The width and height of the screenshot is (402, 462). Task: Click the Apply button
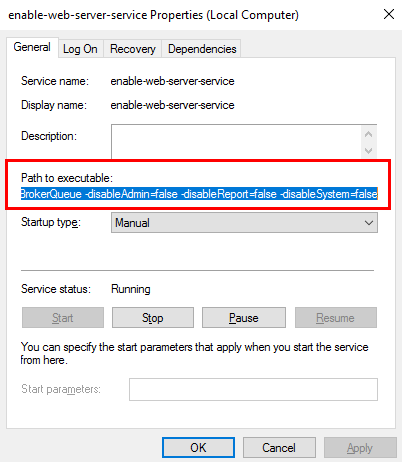tap(360, 448)
